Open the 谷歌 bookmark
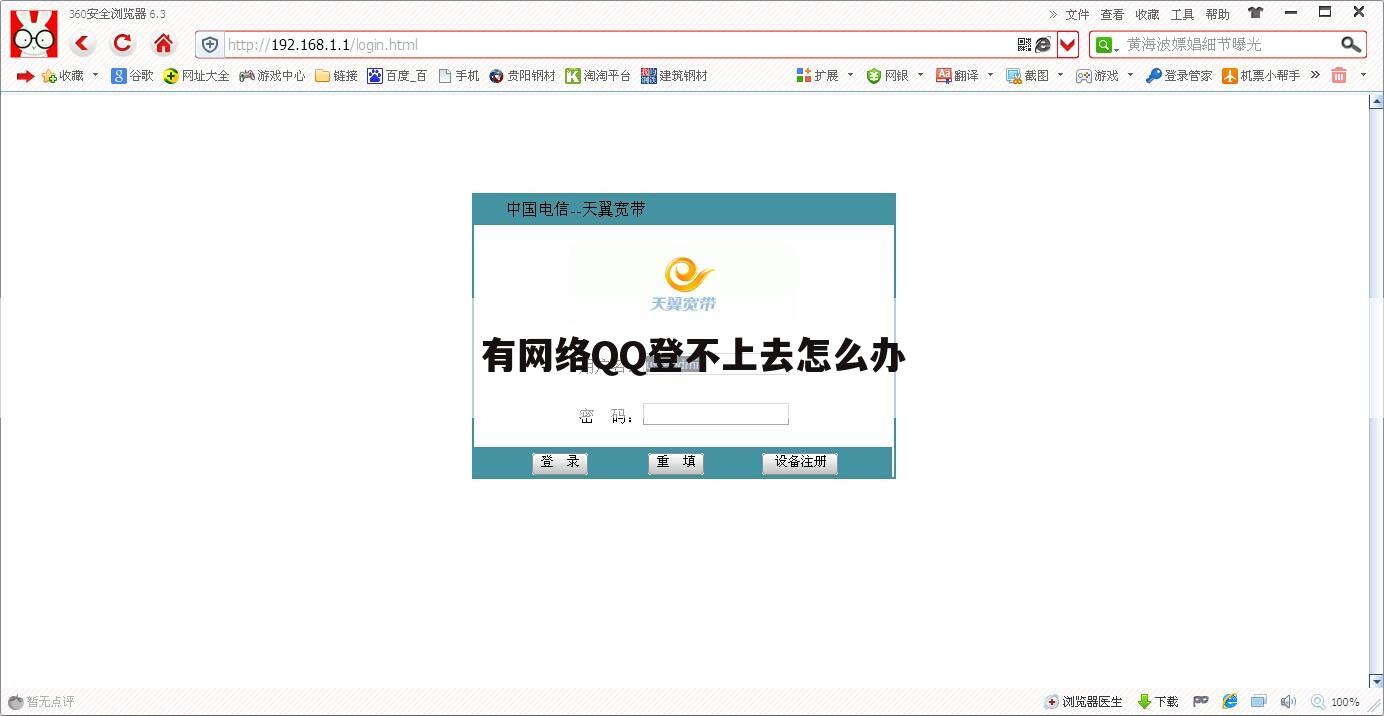Image resolution: width=1384 pixels, height=716 pixels. pyautogui.click(x=132, y=76)
